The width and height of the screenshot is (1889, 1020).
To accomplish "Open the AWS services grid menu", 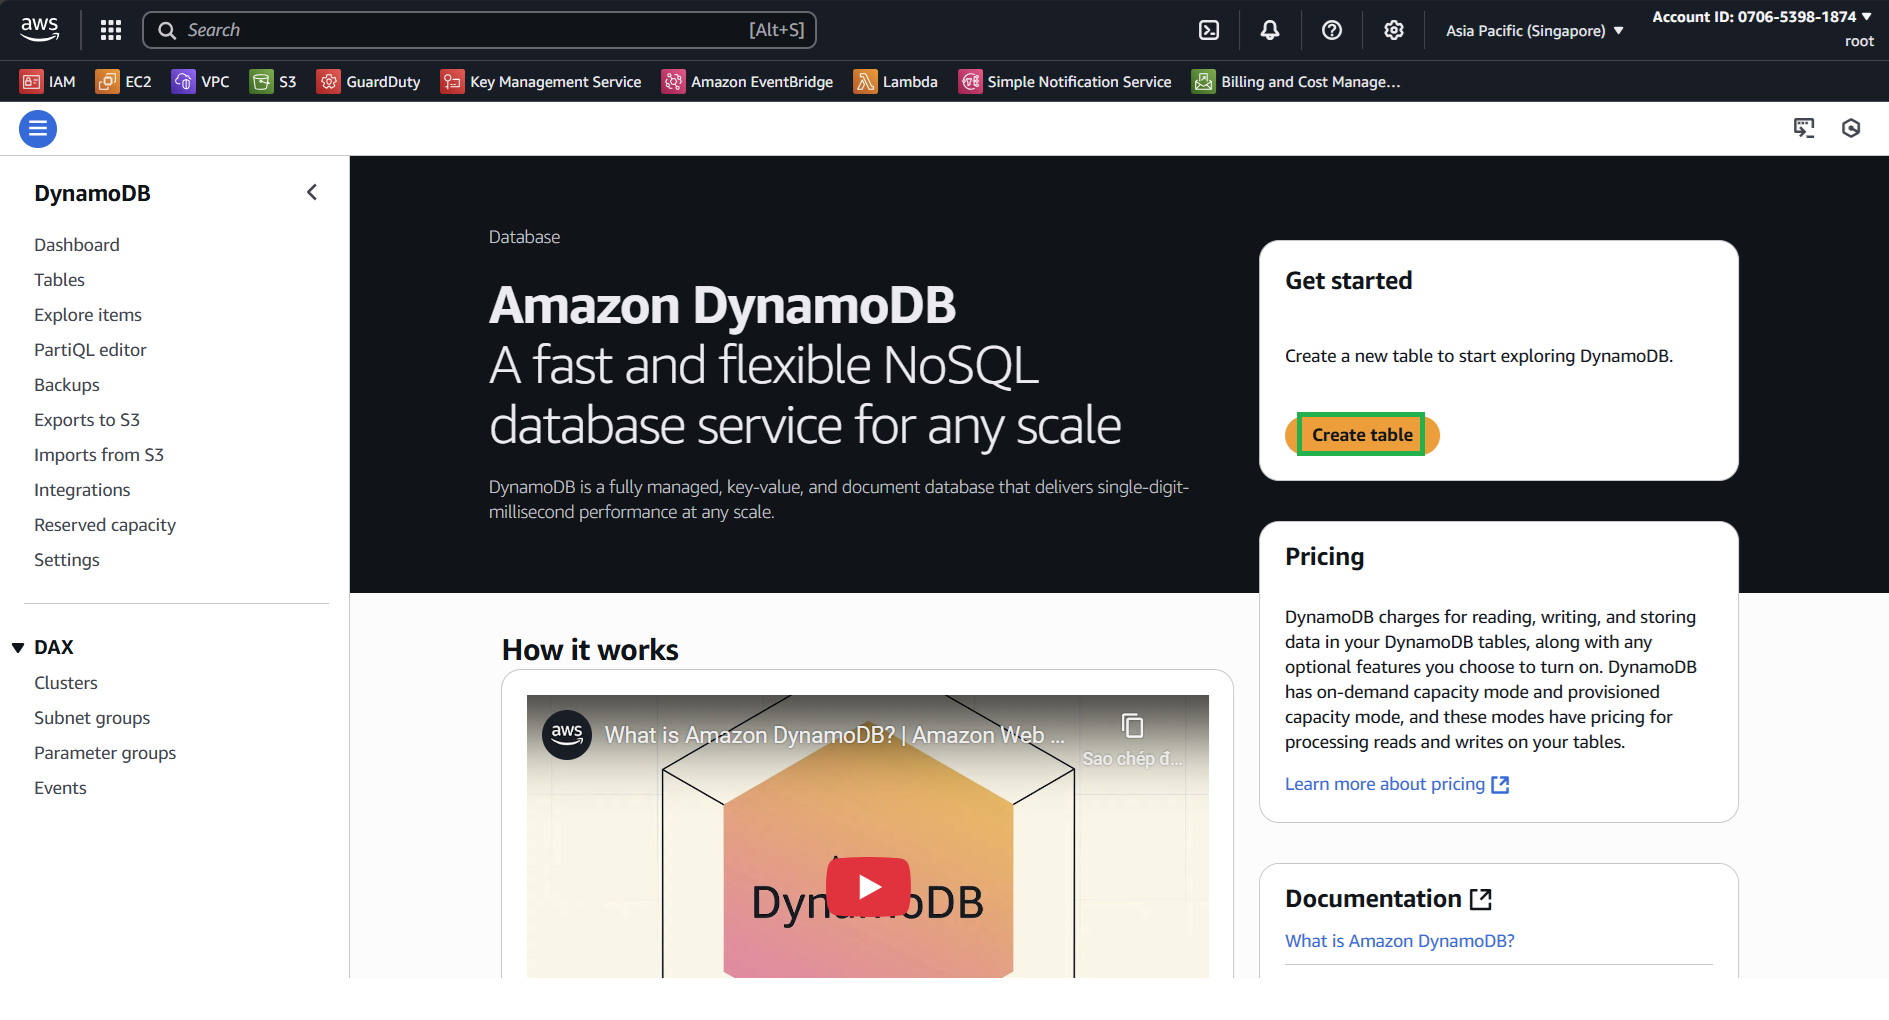I will click(x=111, y=30).
